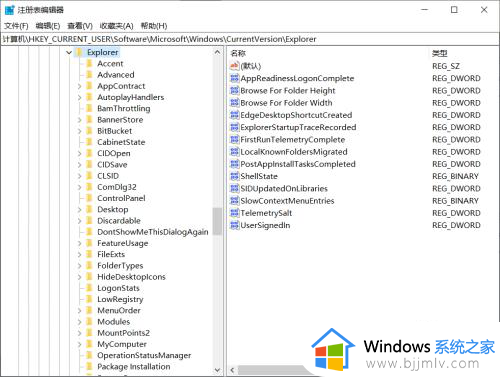Click the string icon of (默认) value
The image size is (500, 377).
tap(235, 66)
